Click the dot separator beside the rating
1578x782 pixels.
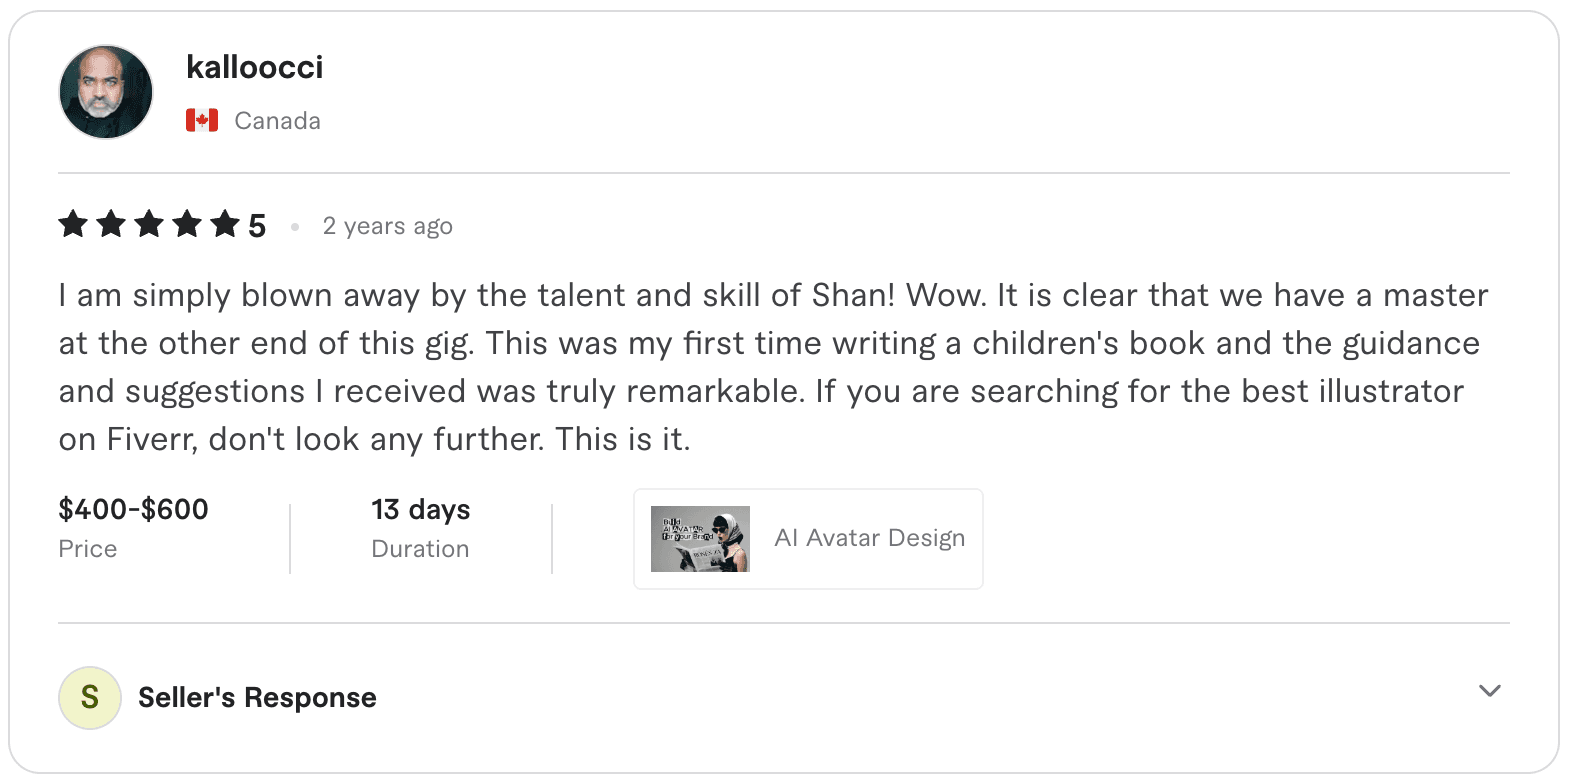295,227
